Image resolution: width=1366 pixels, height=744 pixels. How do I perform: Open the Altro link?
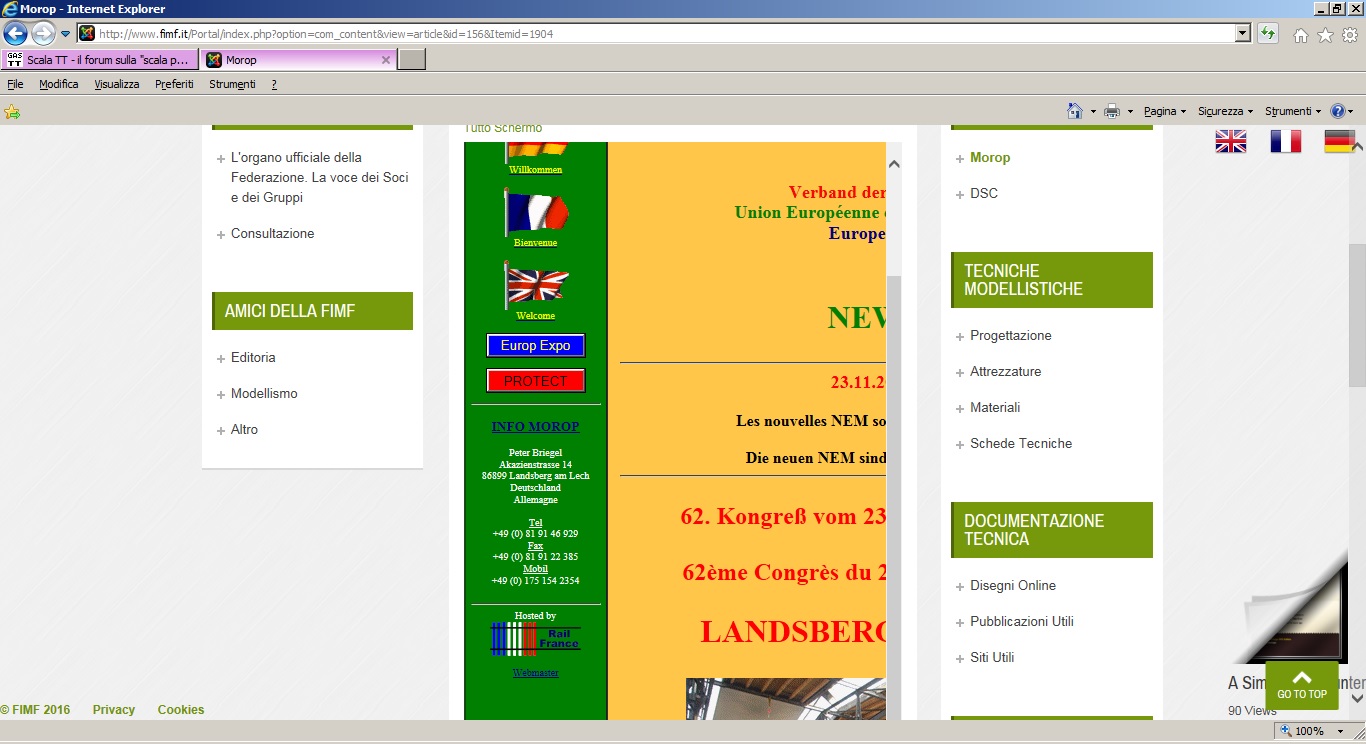click(x=244, y=429)
